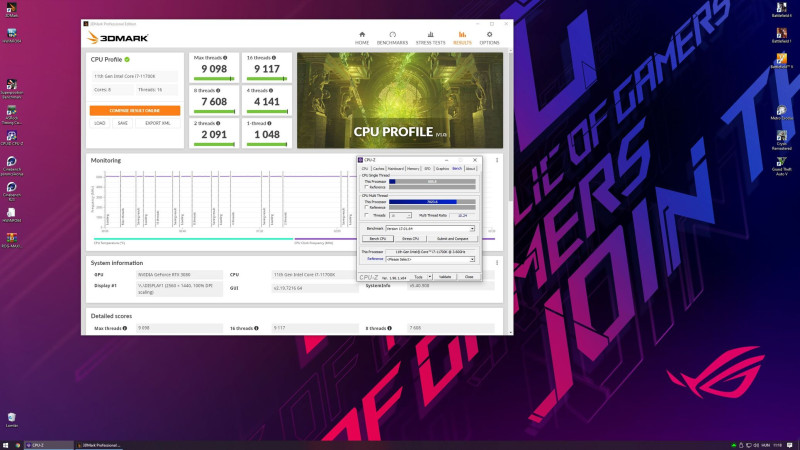This screenshot has height=450, width=800.
Task: Open the Options tab with the gear
Action: click(x=489, y=38)
